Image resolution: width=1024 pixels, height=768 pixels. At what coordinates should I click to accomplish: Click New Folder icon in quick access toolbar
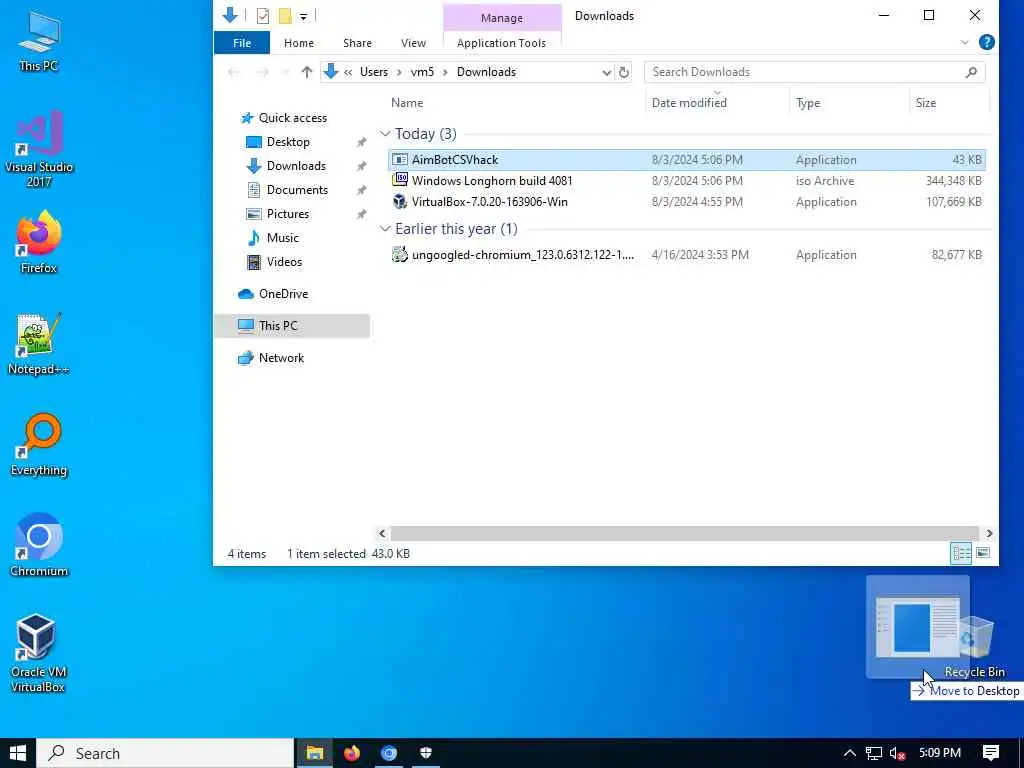[285, 16]
